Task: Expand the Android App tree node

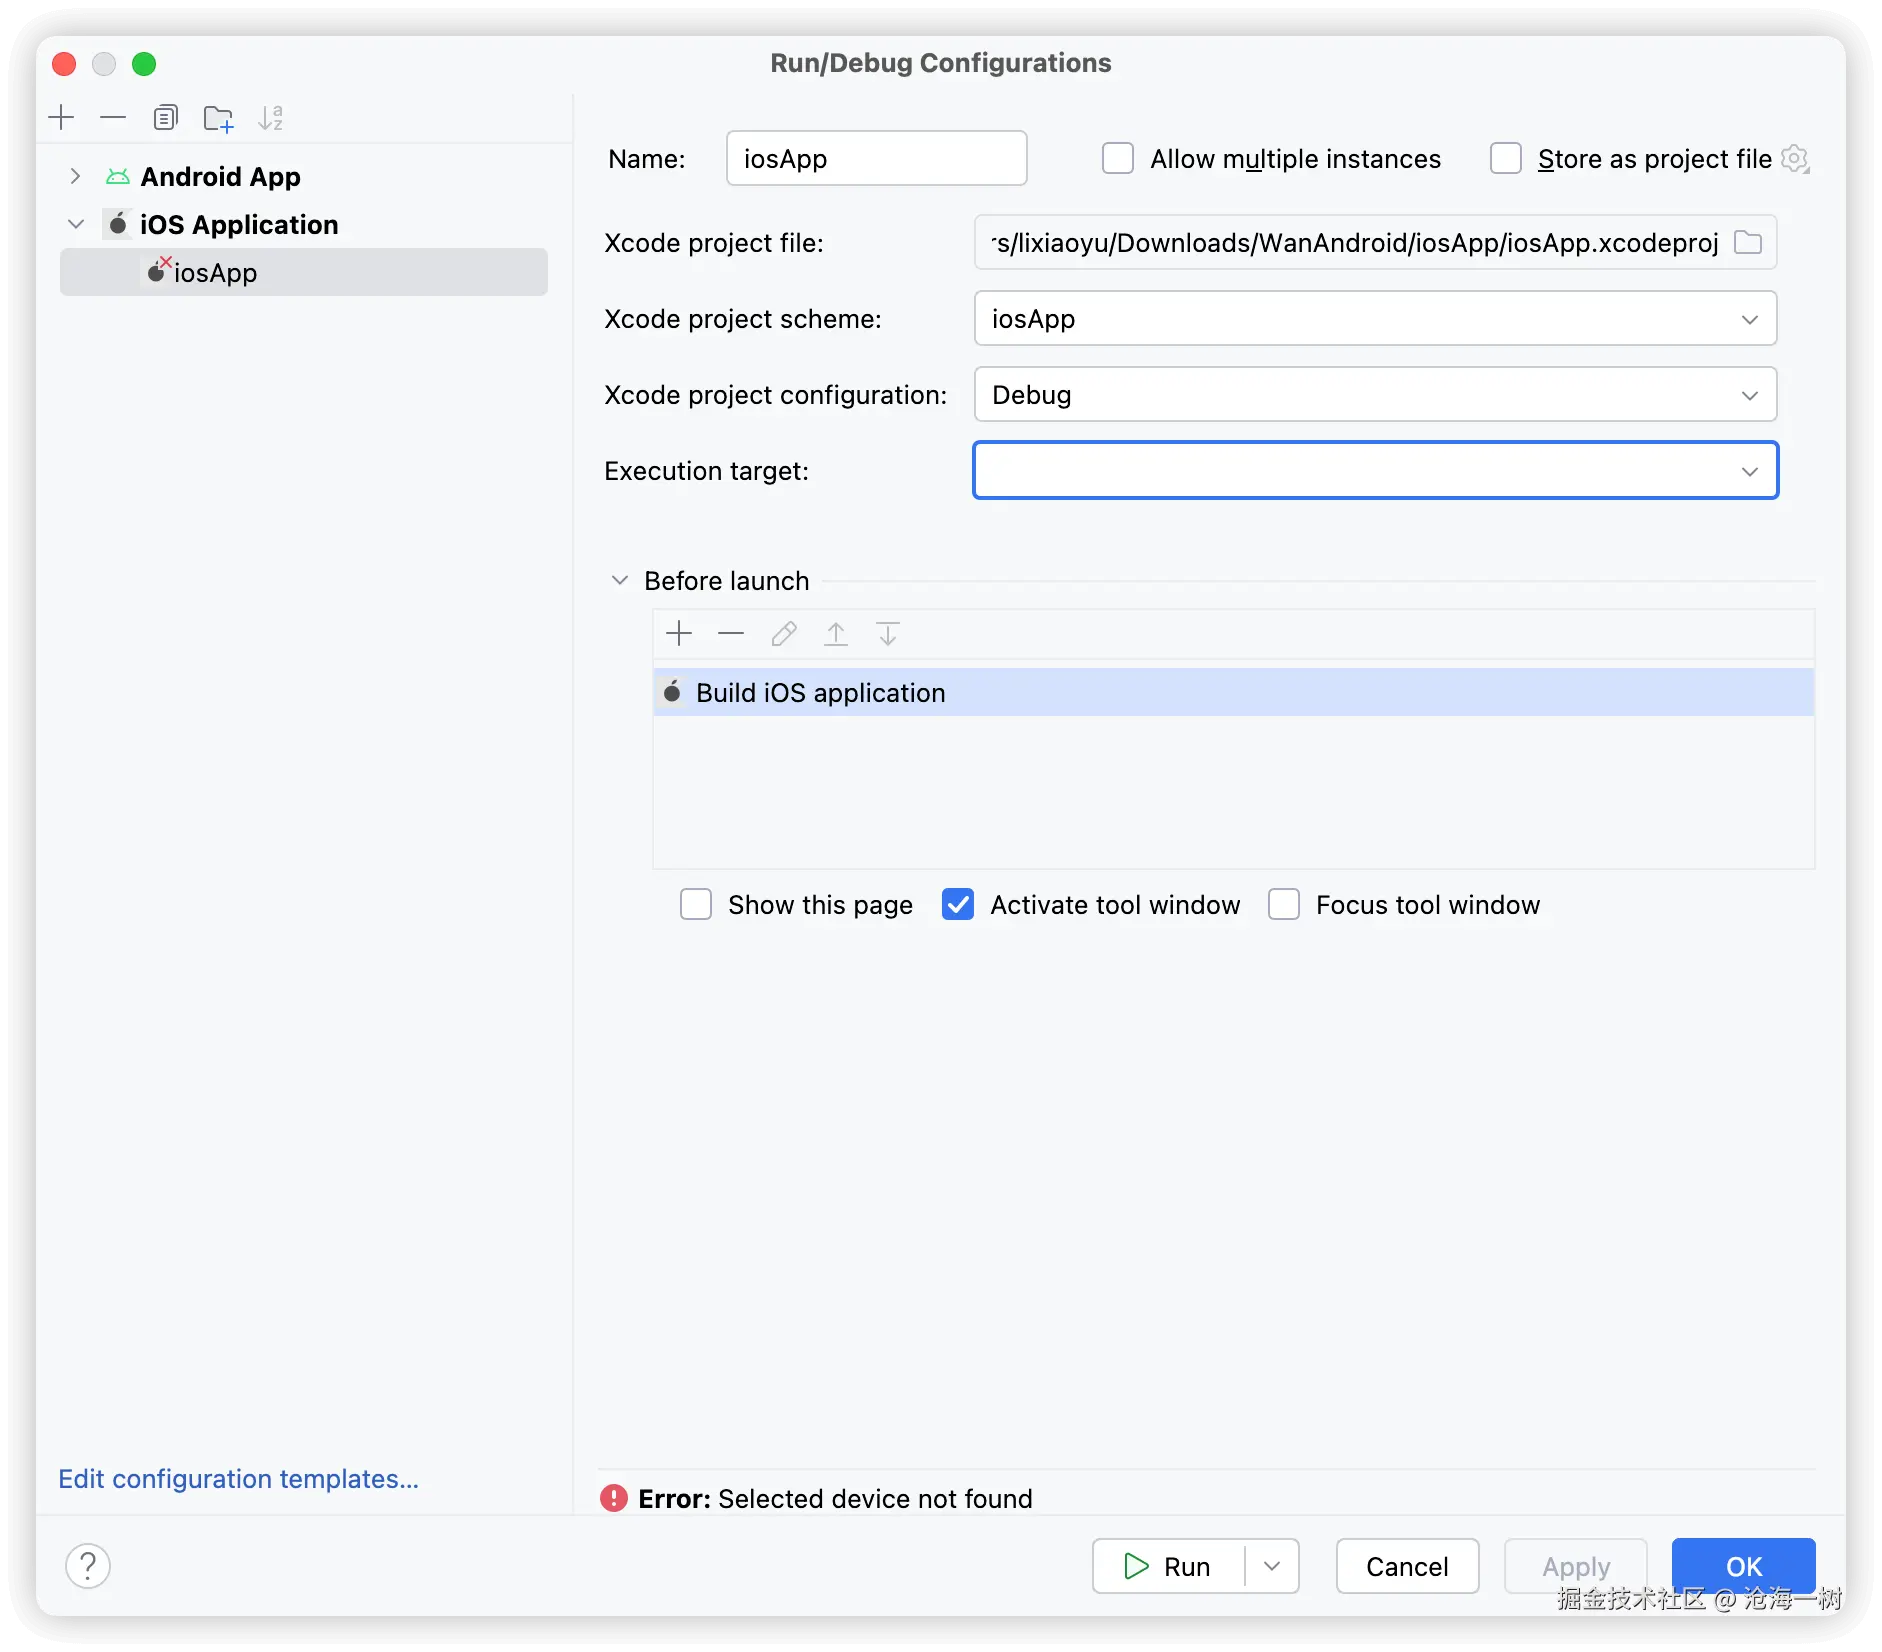Action: click(x=75, y=177)
